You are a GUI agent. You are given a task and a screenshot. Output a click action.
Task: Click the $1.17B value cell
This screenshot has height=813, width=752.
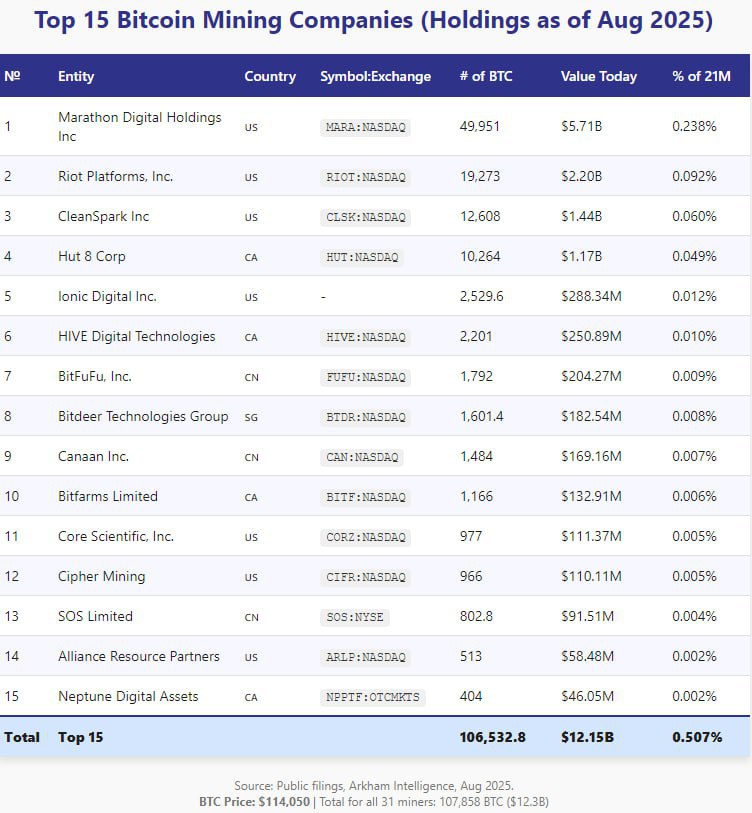[581, 256]
